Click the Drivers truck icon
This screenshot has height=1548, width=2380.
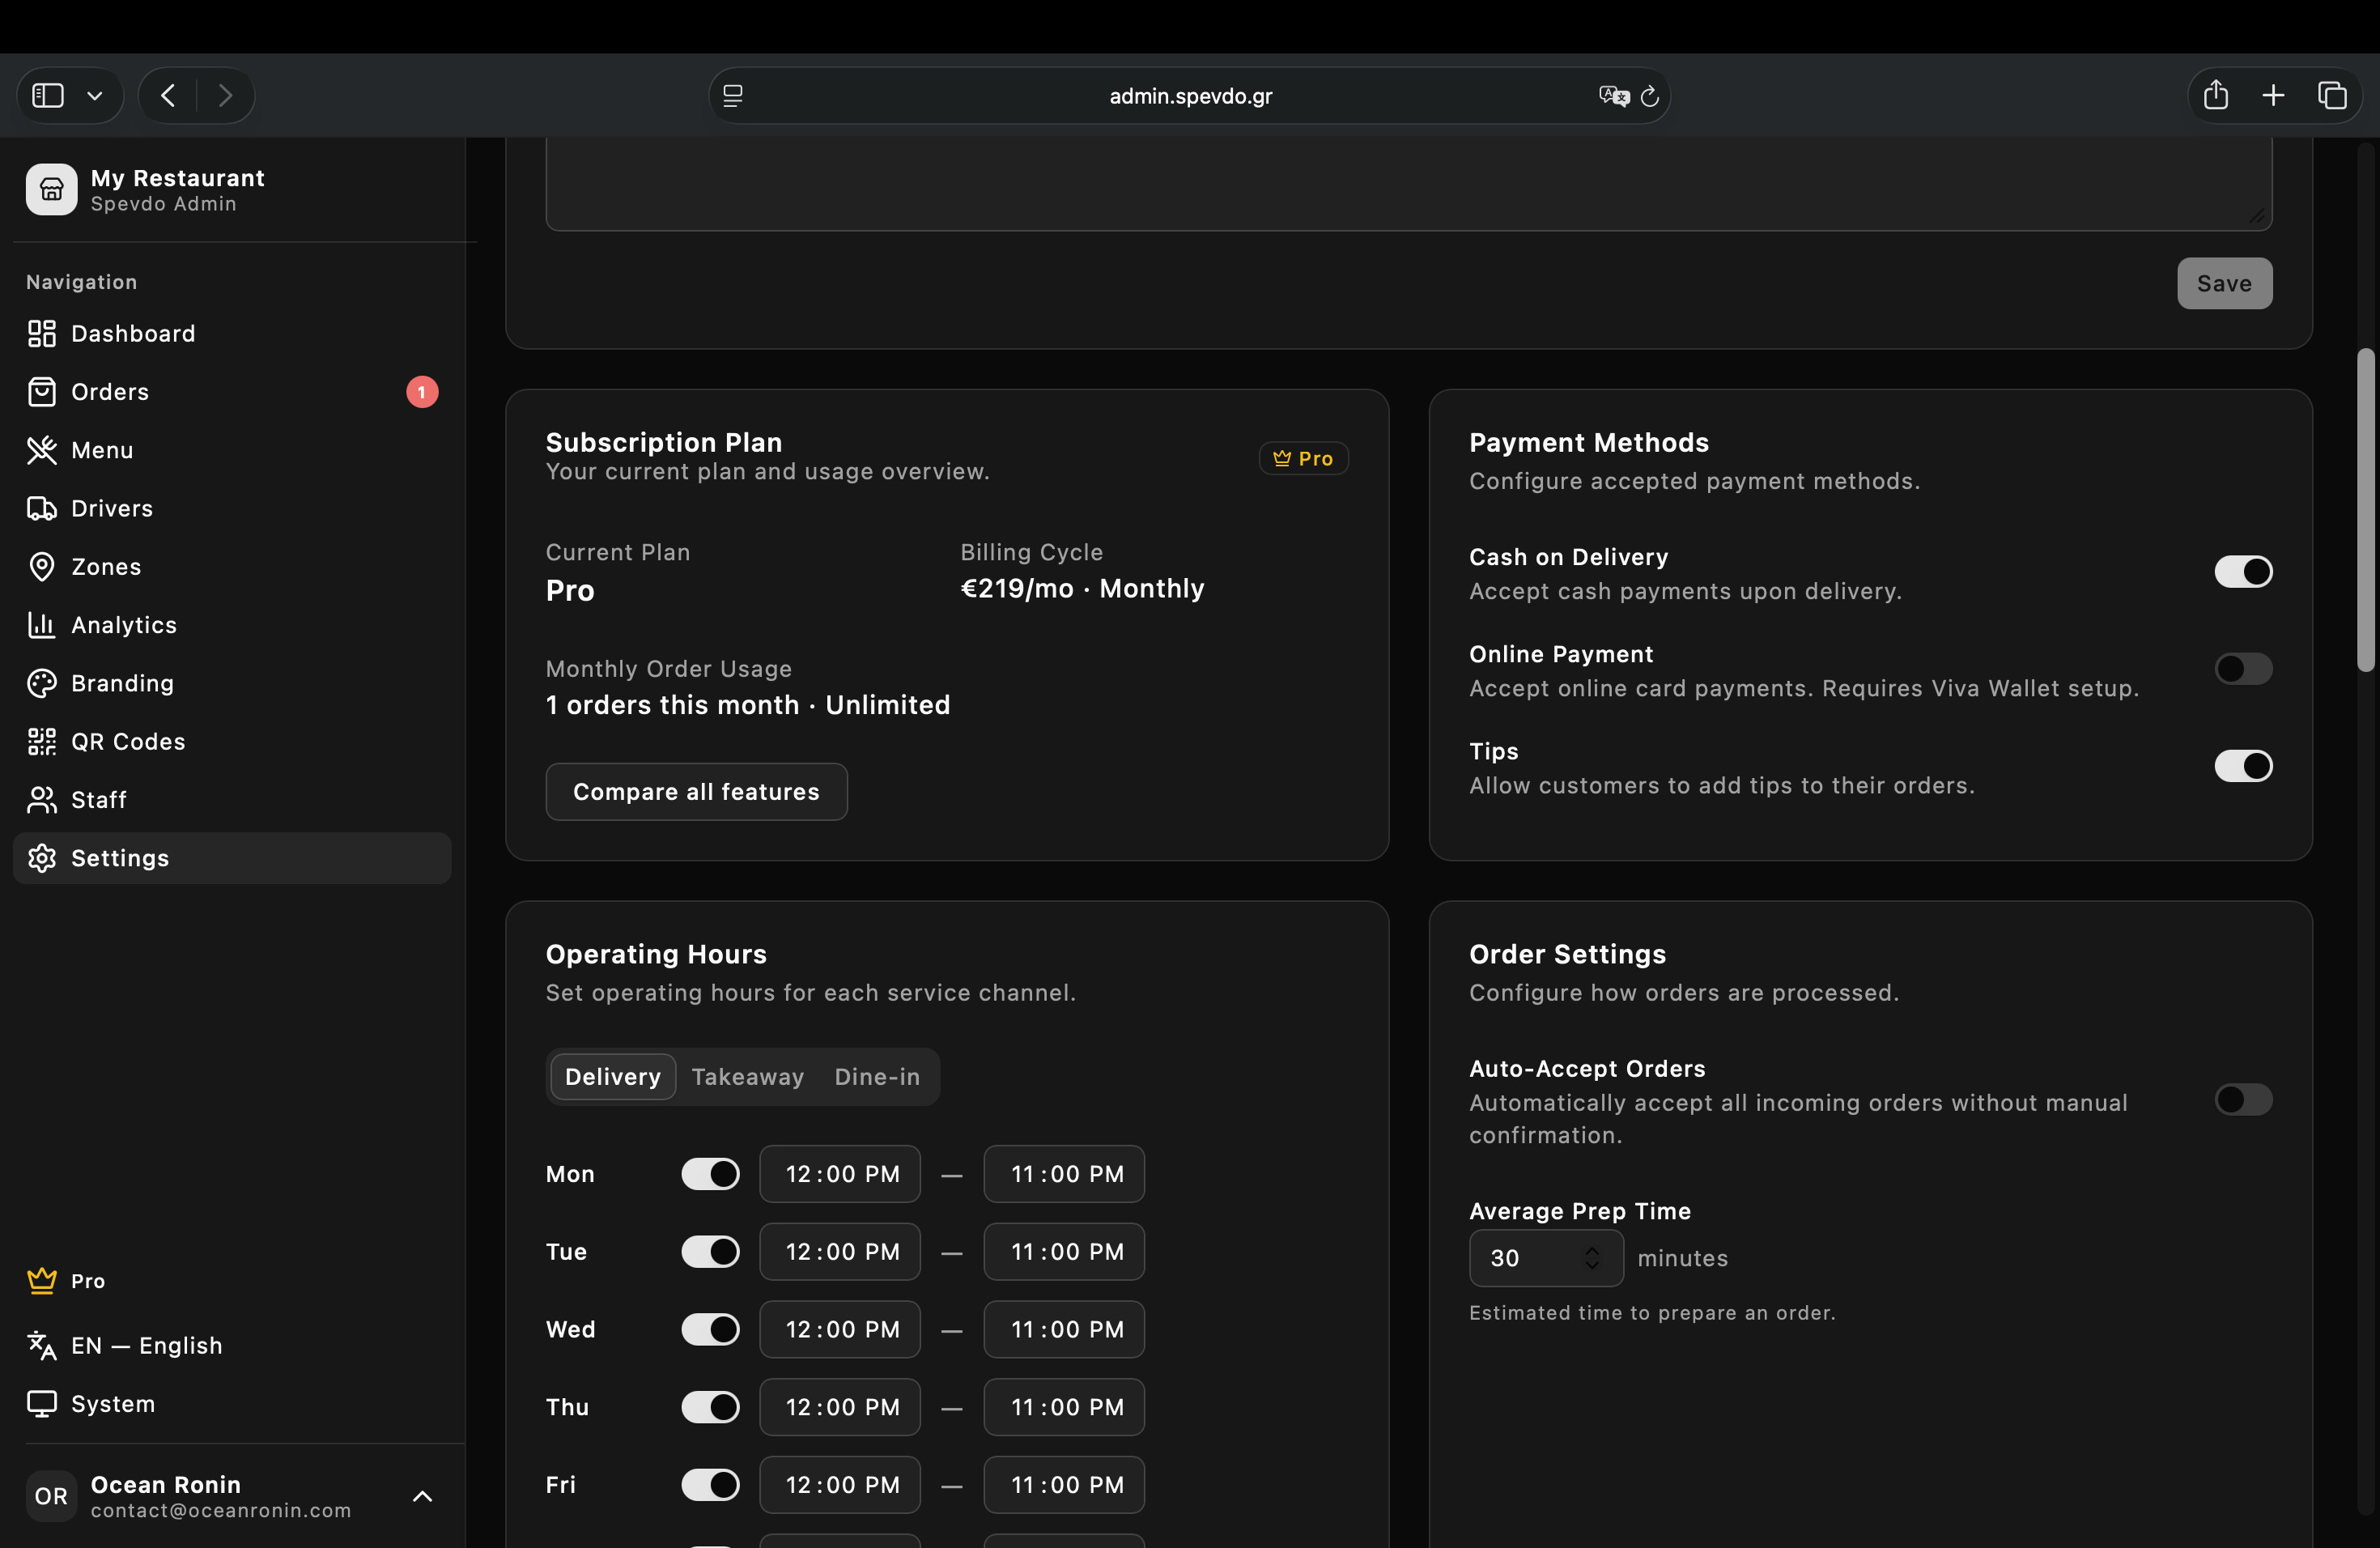(x=41, y=508)
